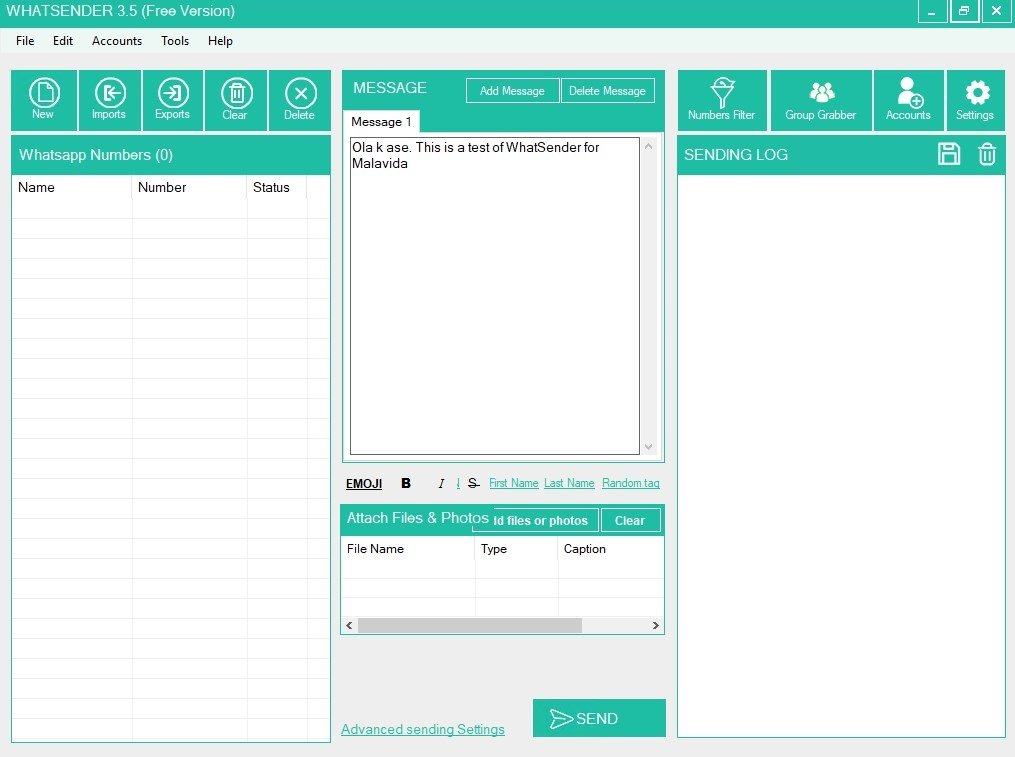The height and width of the screenshot is (757, 1015).
Task: Open the Help menu
Action: 220,41
